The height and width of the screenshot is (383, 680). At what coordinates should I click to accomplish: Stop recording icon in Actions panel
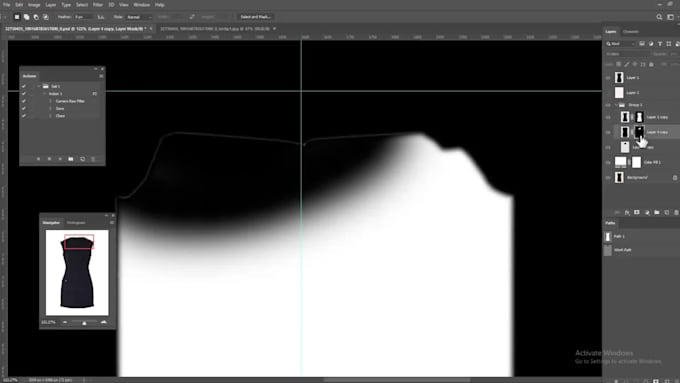pyautogui.click(x=38, y=159)
